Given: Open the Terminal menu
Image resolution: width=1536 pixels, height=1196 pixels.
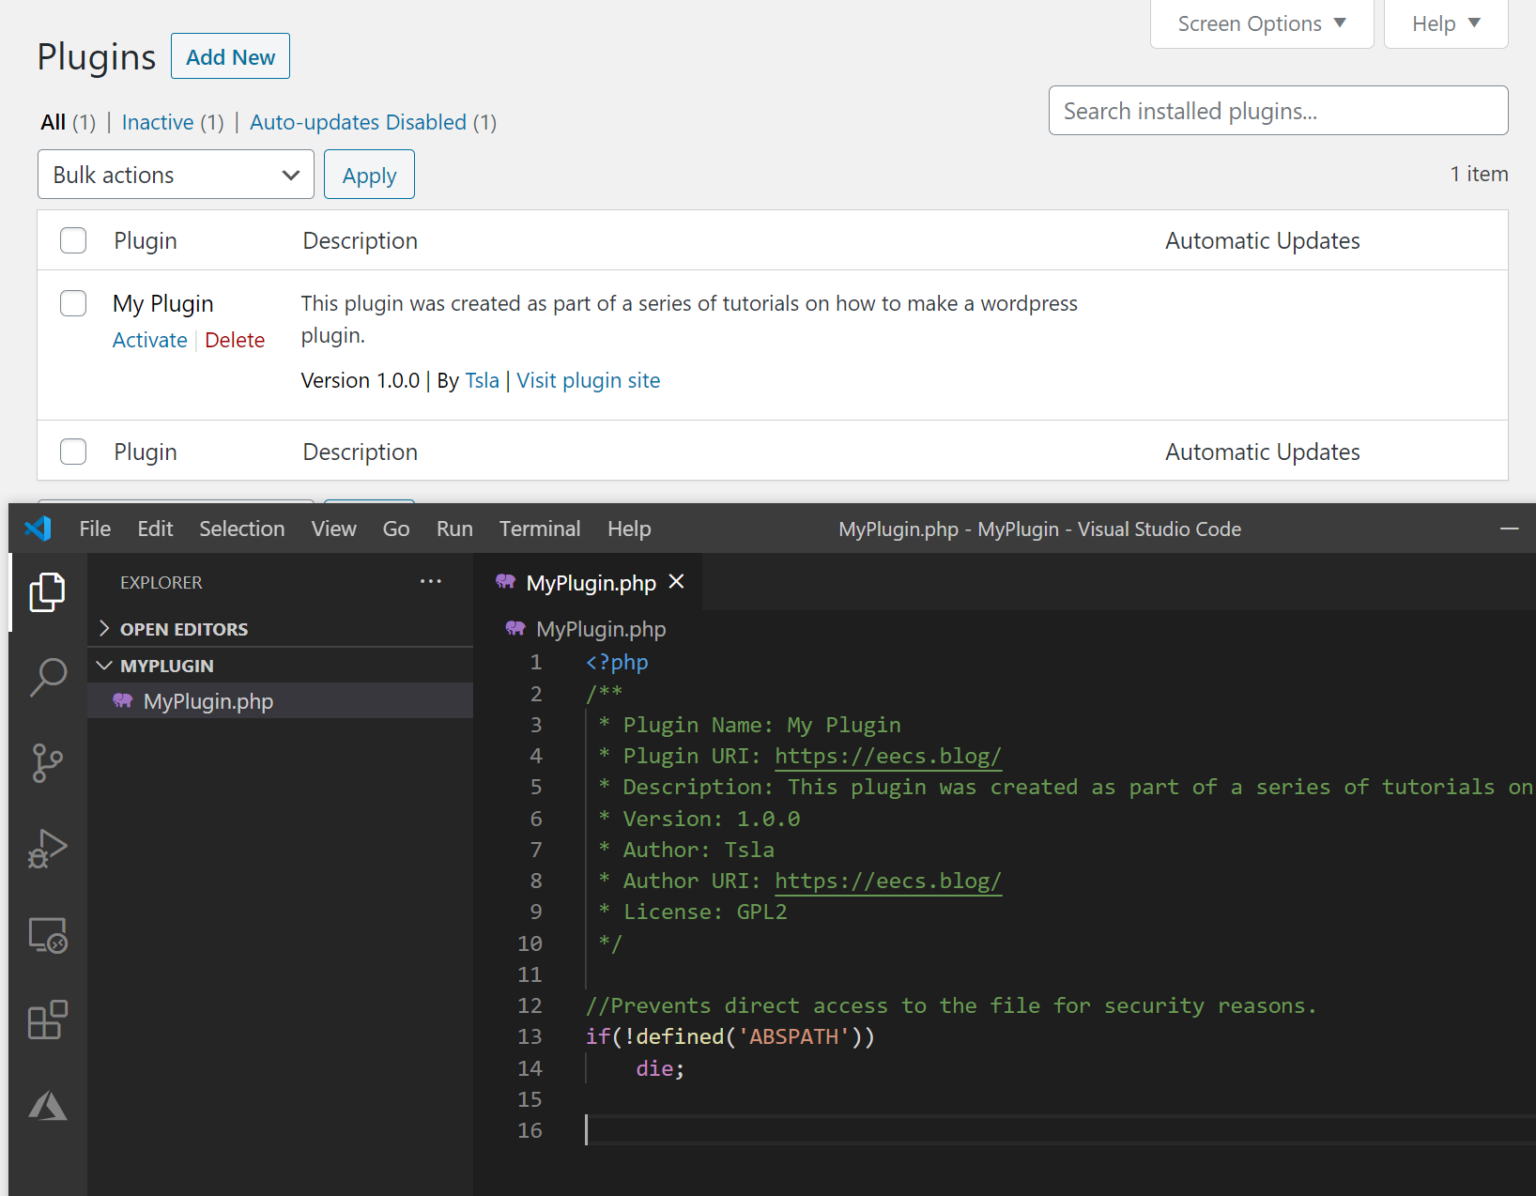Looking at the screenshot, I should [x=539, y=529].
